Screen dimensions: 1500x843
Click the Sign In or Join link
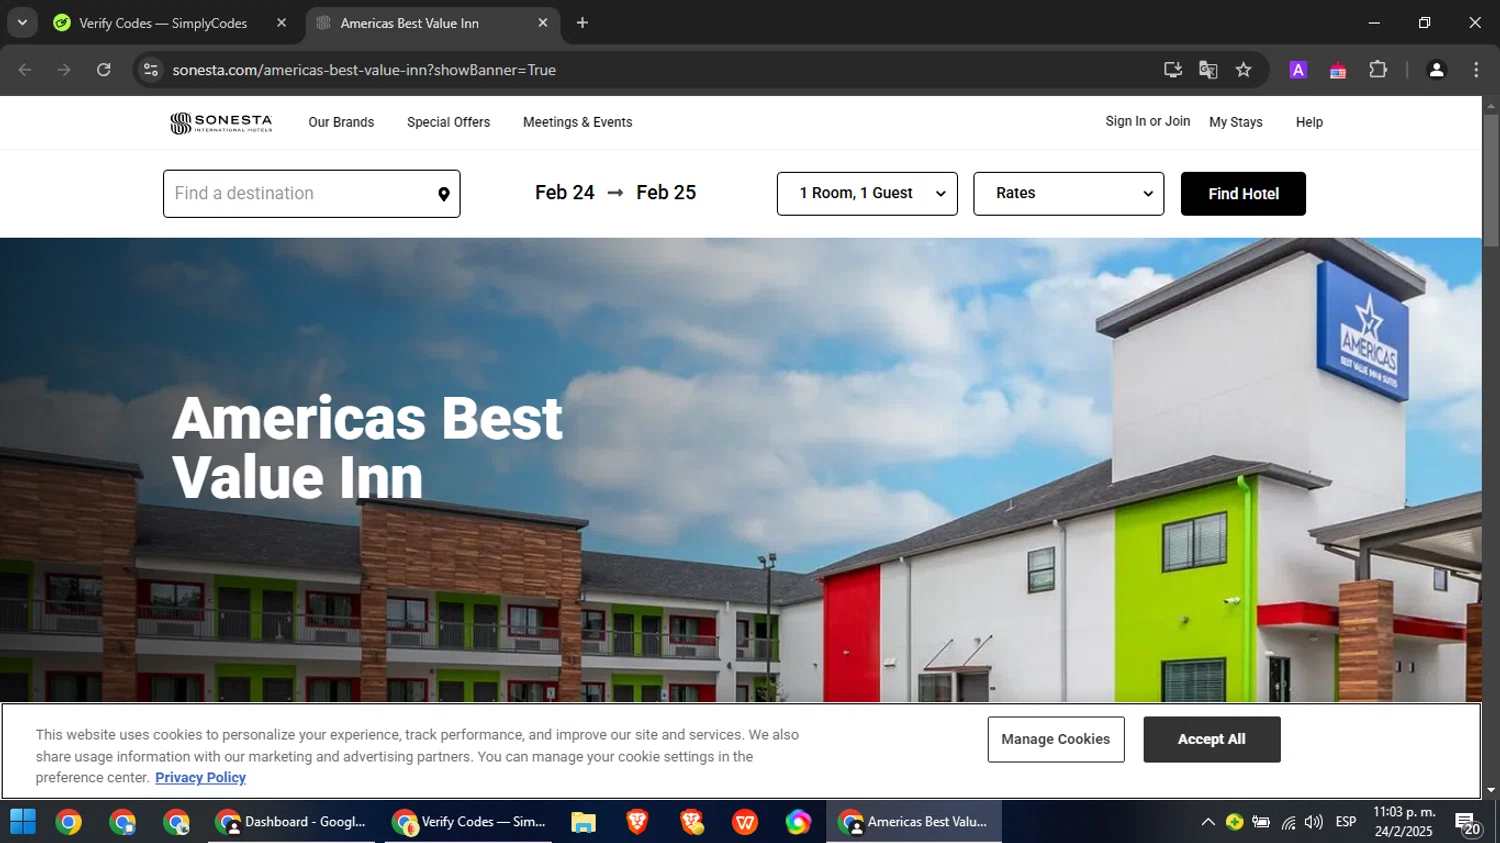point(1147,121)
